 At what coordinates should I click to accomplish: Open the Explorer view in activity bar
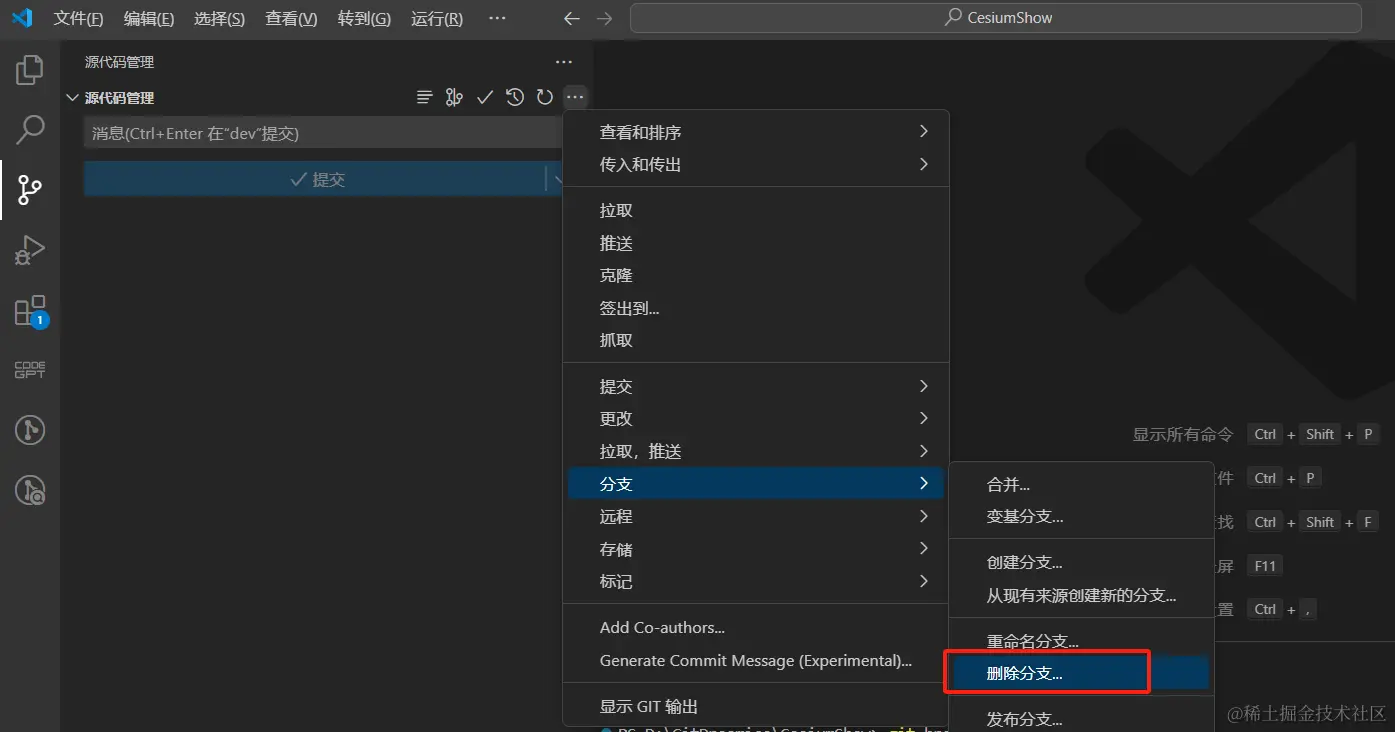(x=30, y=70)
